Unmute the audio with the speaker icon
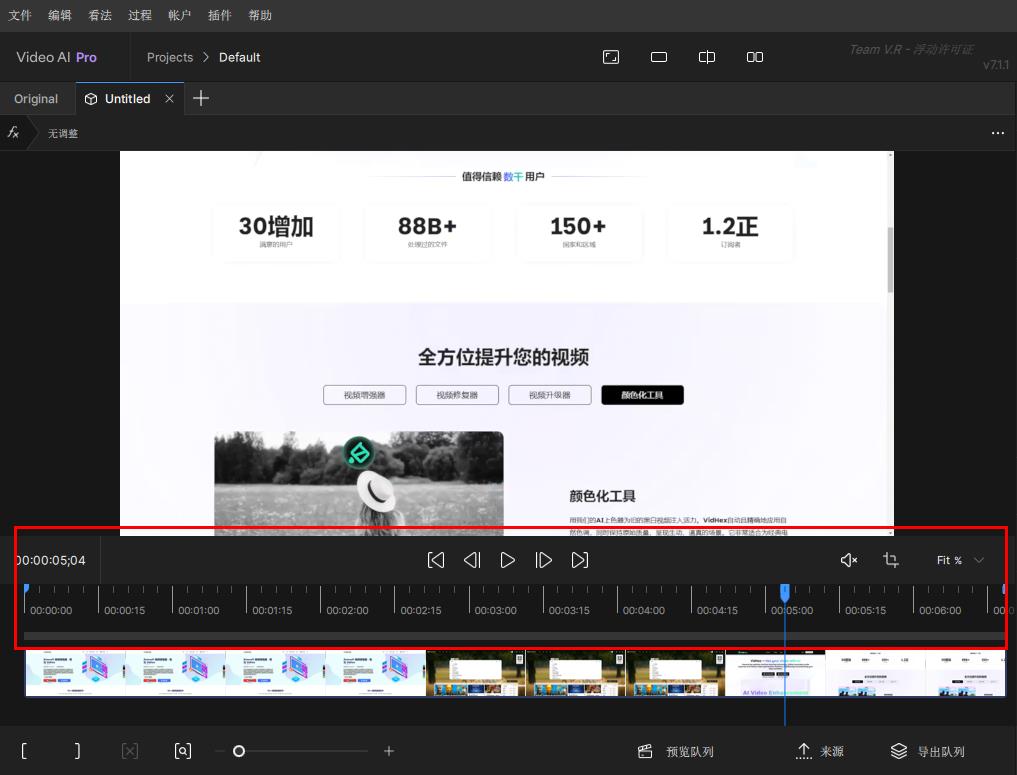The height and width of the screenshot is (775, 1017). [x=849, y=560]
